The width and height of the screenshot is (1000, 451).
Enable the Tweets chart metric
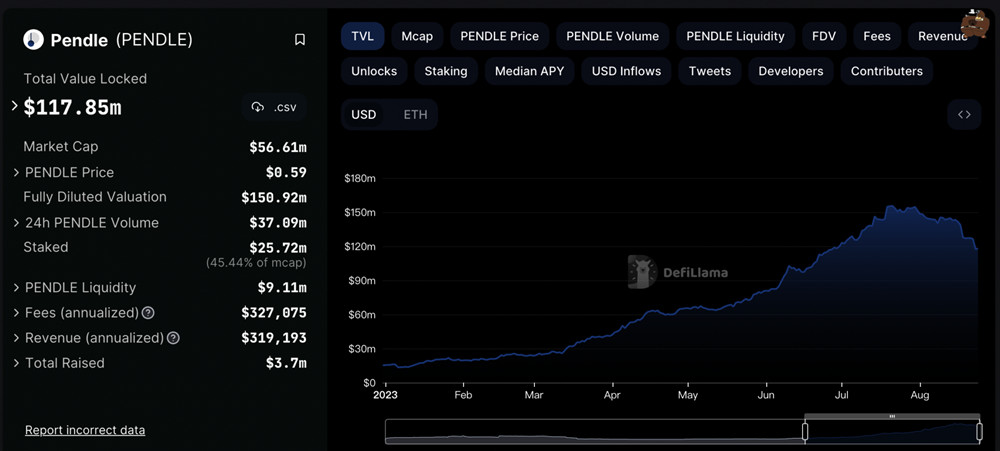tap(710, 71)
